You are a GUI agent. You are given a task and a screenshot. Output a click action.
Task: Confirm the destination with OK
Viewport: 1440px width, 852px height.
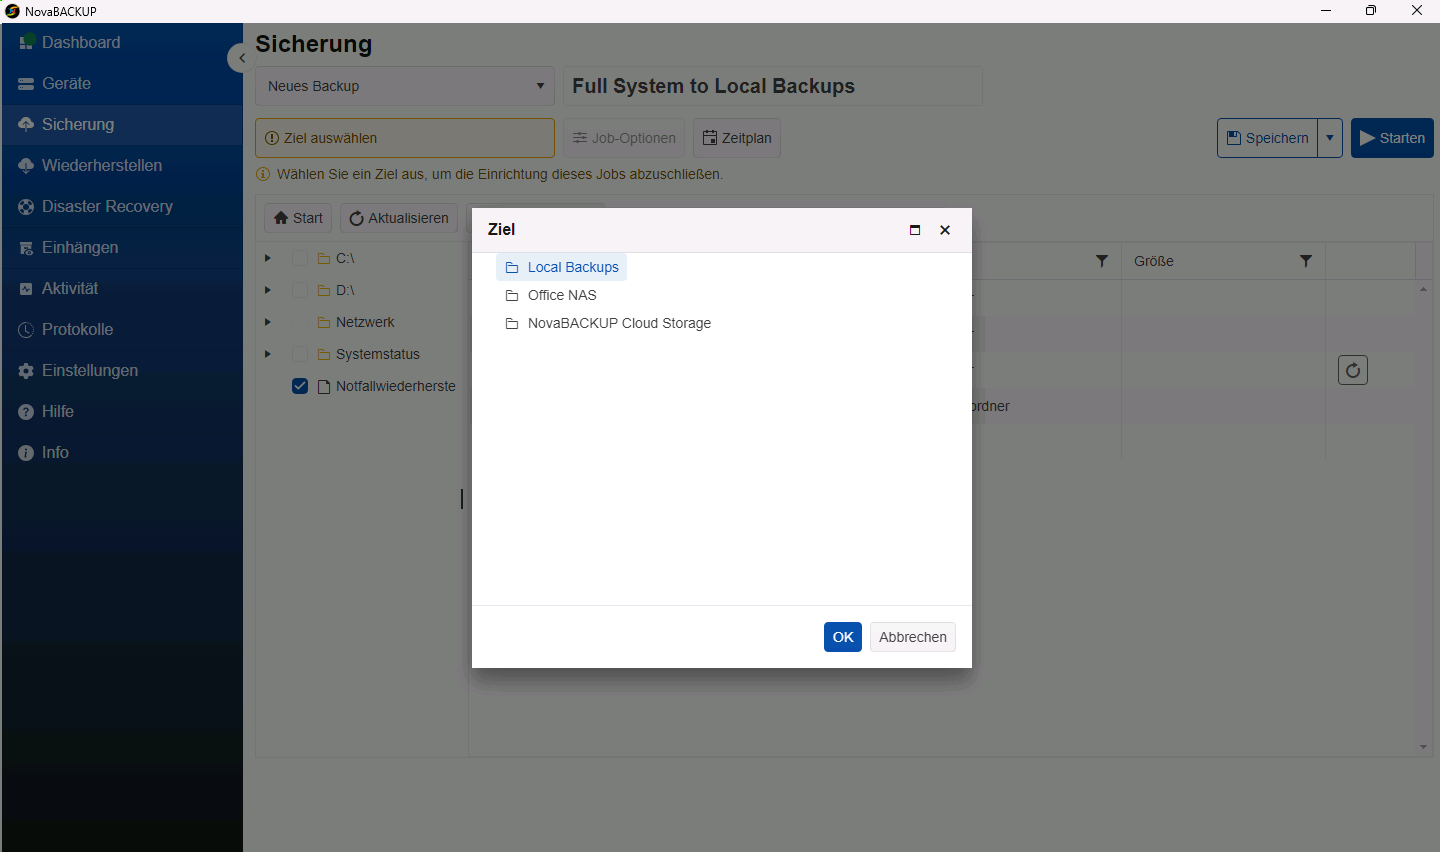843,637
